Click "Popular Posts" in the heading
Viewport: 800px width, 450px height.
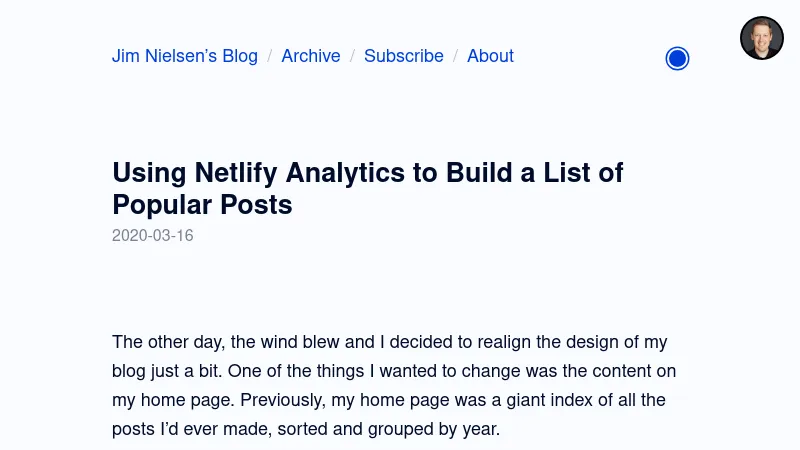[x=202, y=205]
